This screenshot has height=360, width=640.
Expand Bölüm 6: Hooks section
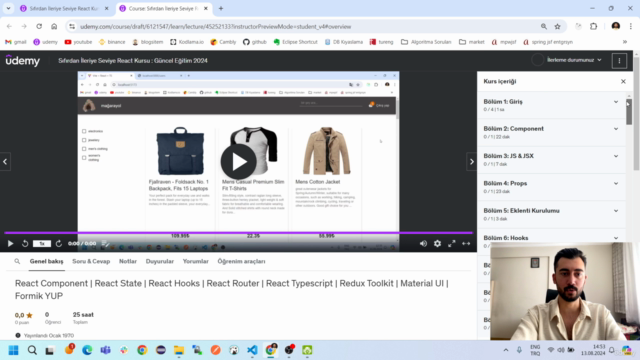(x=551, y=238)
